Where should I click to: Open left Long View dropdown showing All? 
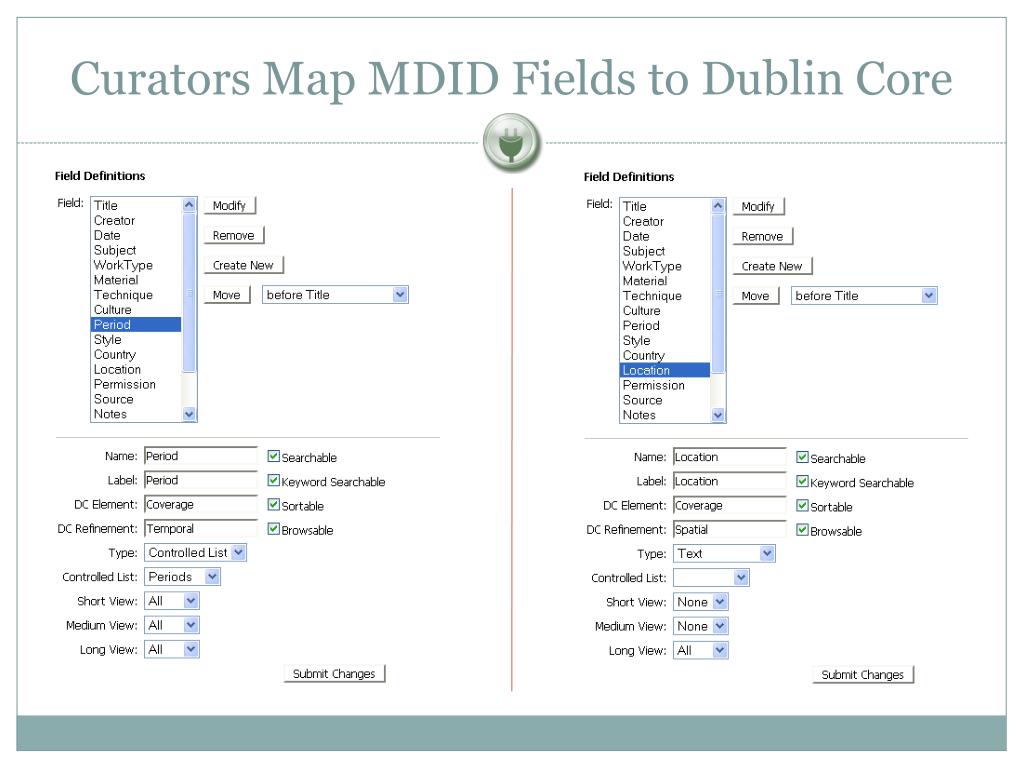(172, 649)
